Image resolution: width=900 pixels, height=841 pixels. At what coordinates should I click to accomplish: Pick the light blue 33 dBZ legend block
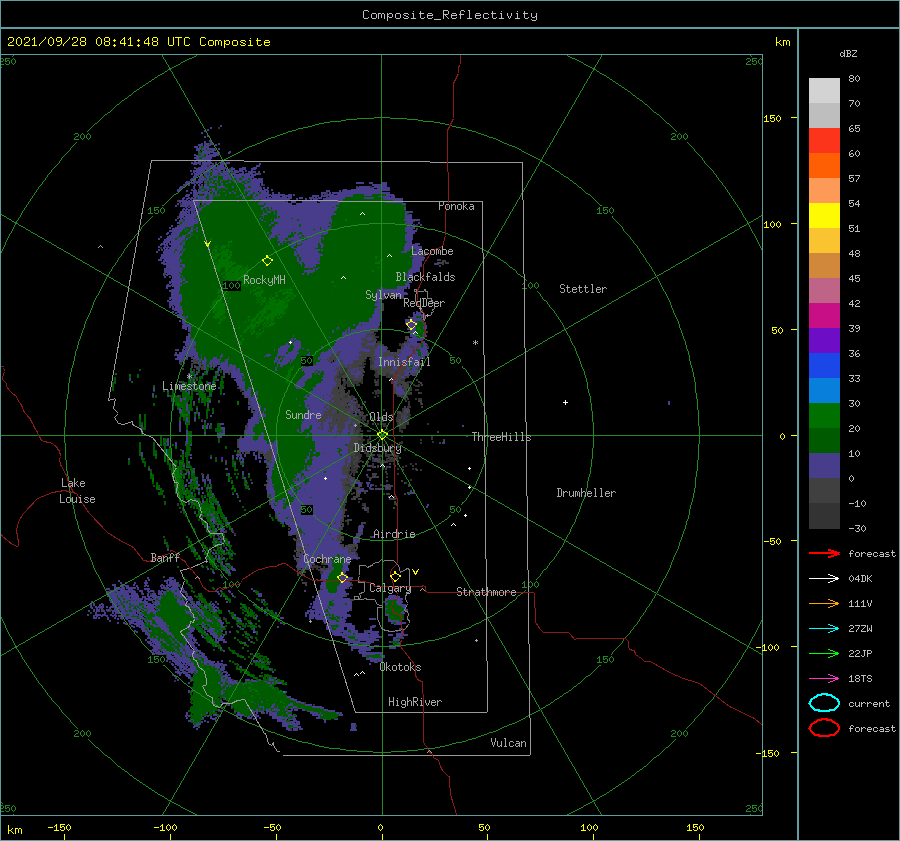pyautogui.click(x=824, y=390)
